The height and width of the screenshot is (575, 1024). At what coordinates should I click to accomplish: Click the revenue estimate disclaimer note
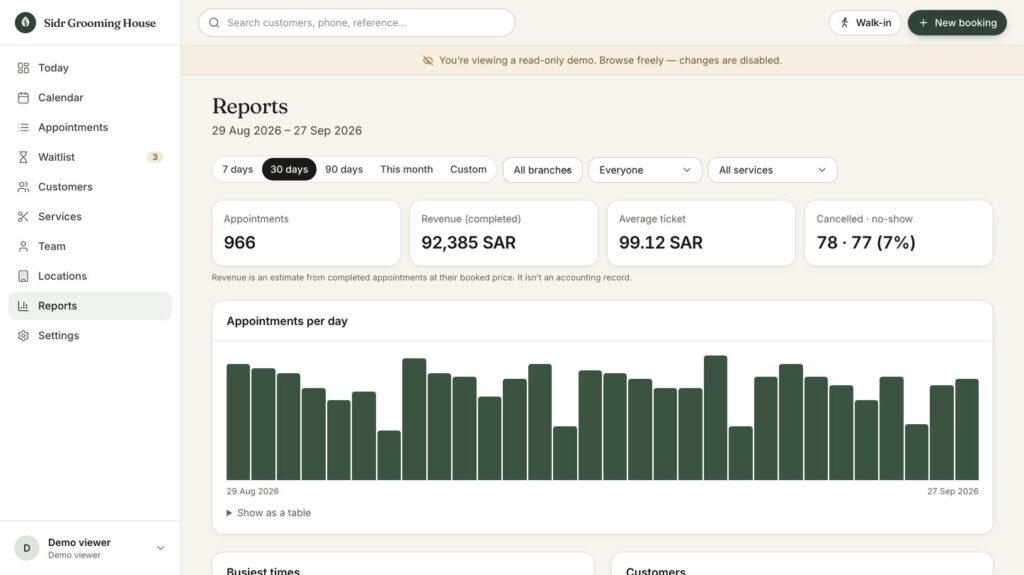tap(421, 278)
